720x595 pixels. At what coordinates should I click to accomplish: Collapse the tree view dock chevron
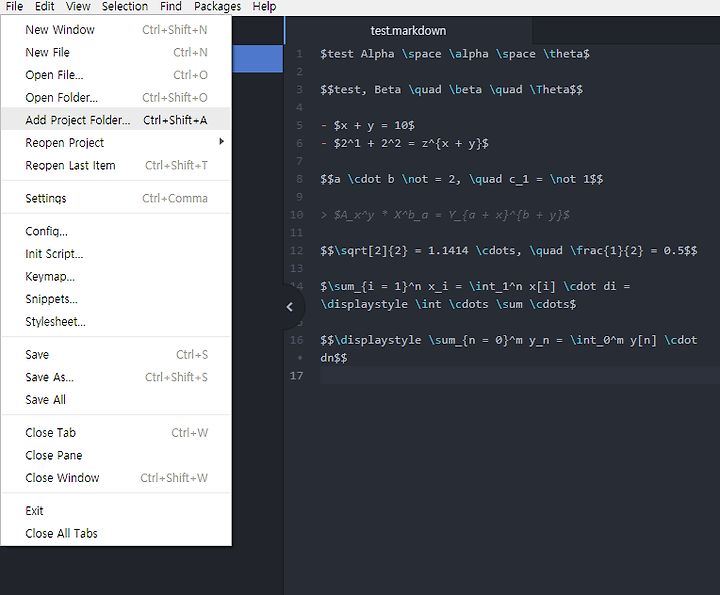[x=290, y=307]
